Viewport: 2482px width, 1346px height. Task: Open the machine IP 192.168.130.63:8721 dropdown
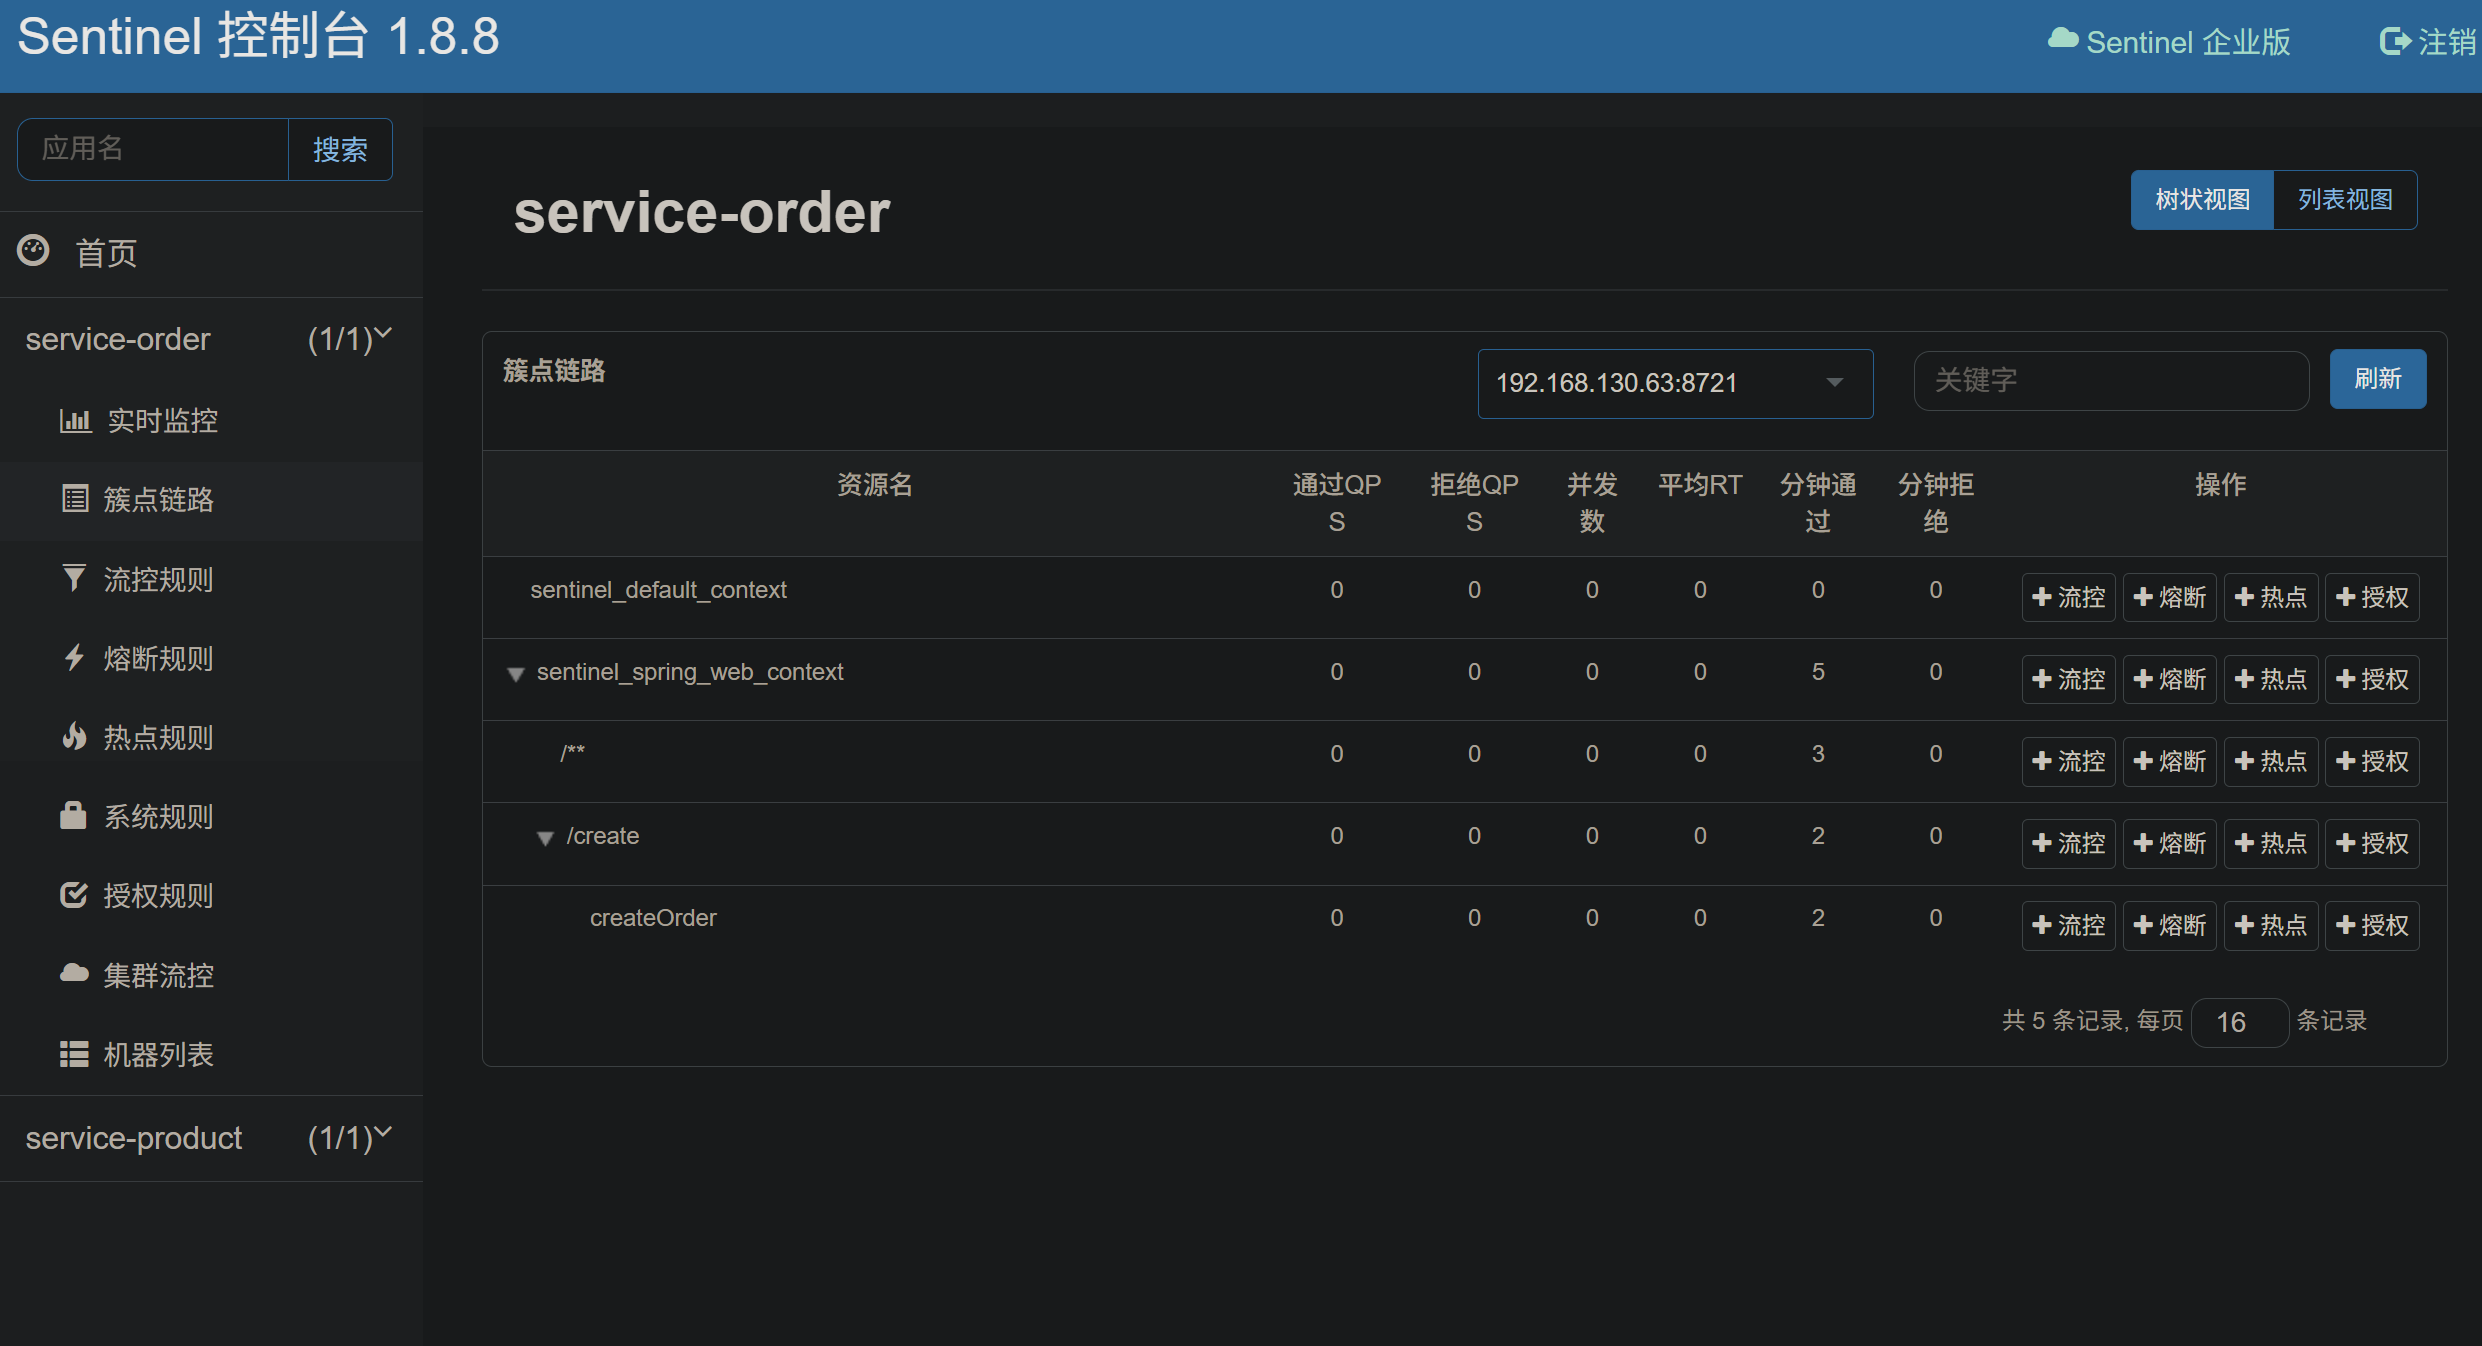(1675, 383)
